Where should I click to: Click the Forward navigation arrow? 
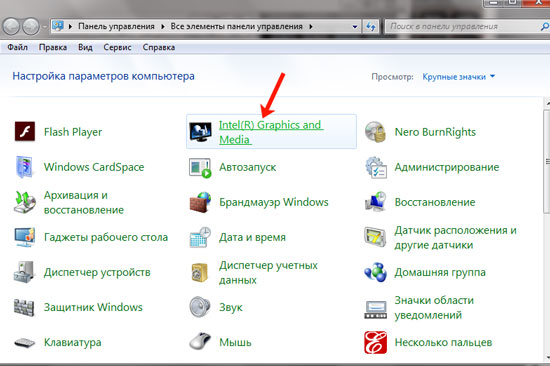31,27
